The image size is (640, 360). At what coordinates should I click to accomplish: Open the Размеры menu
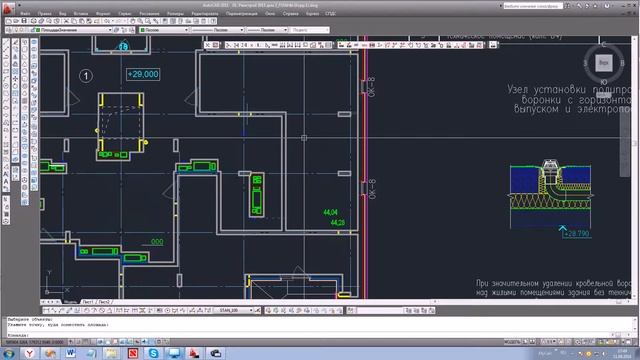click(175, 13)
